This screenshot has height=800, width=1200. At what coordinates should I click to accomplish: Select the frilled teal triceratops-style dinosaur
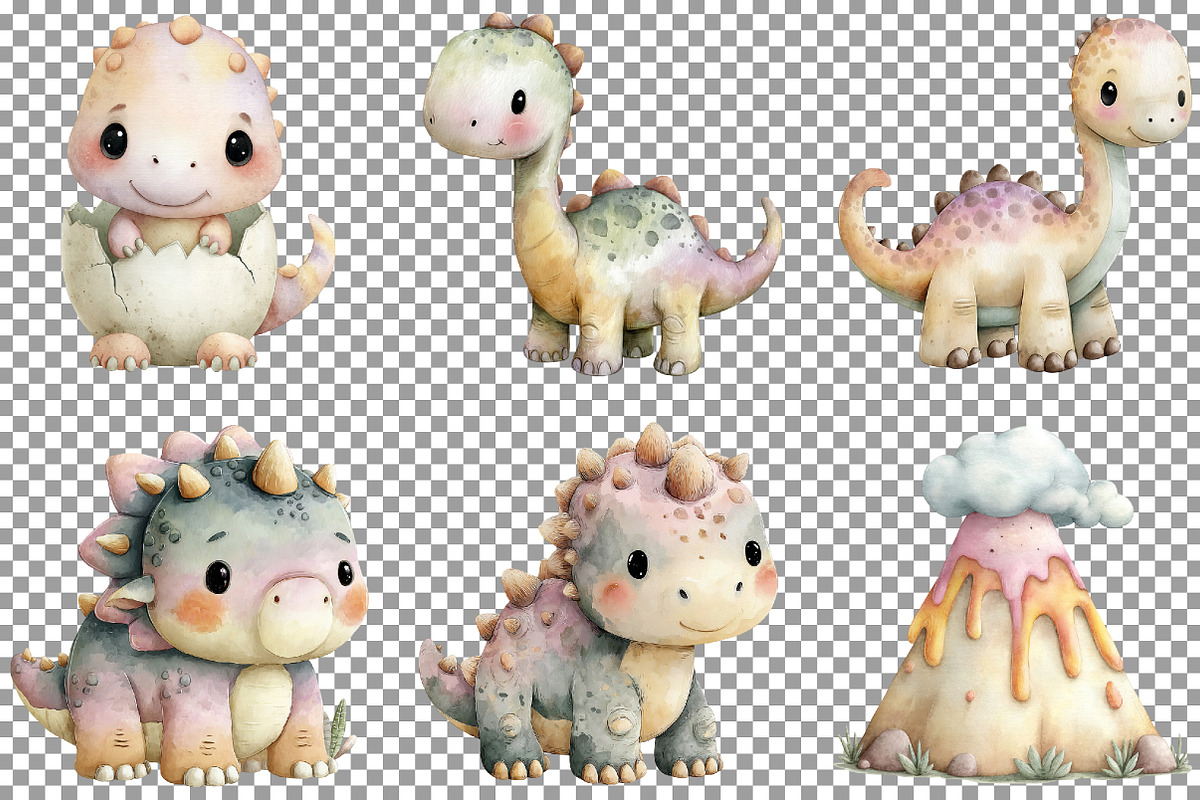[190, 608]
